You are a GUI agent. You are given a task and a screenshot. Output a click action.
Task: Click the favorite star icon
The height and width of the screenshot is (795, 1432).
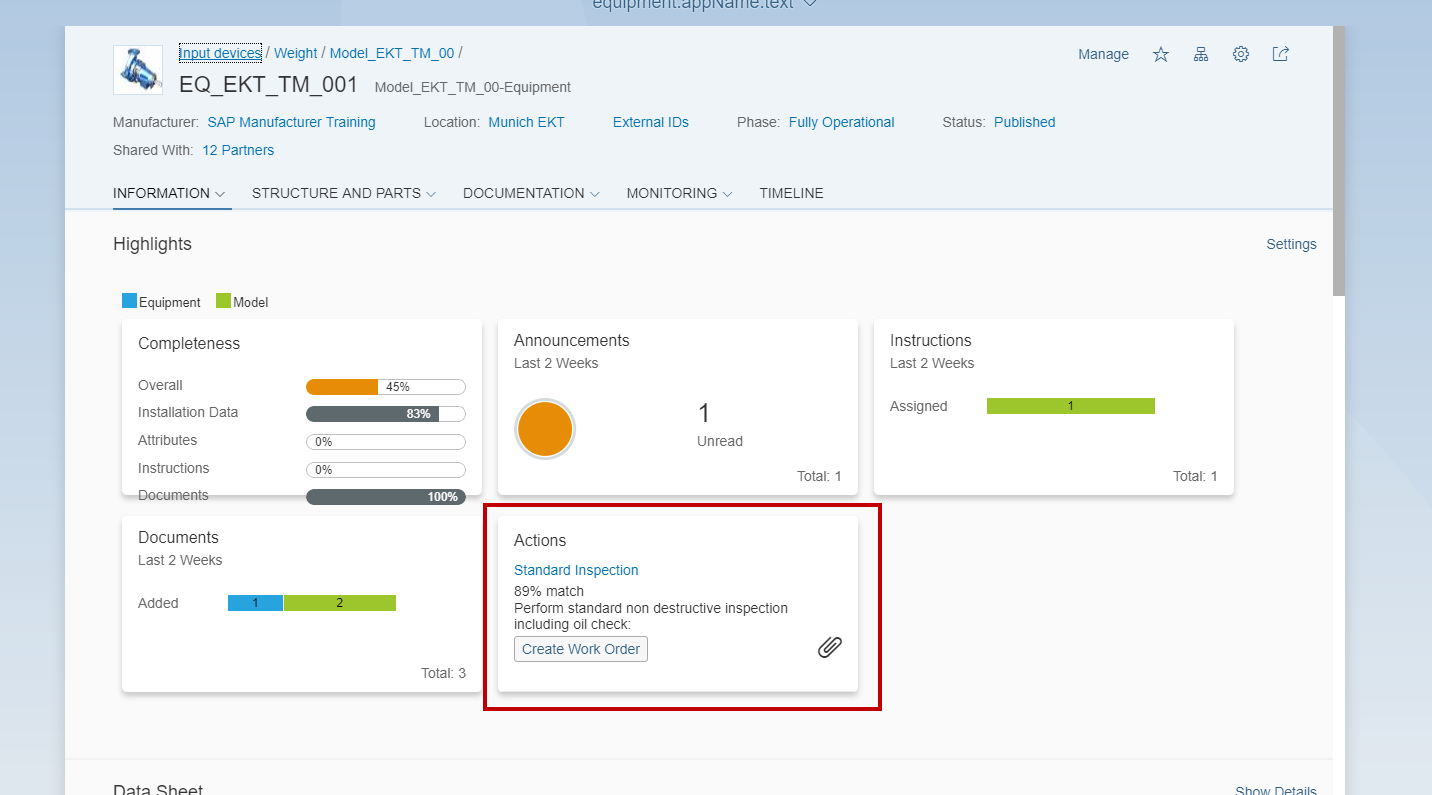click(1161, 54)
